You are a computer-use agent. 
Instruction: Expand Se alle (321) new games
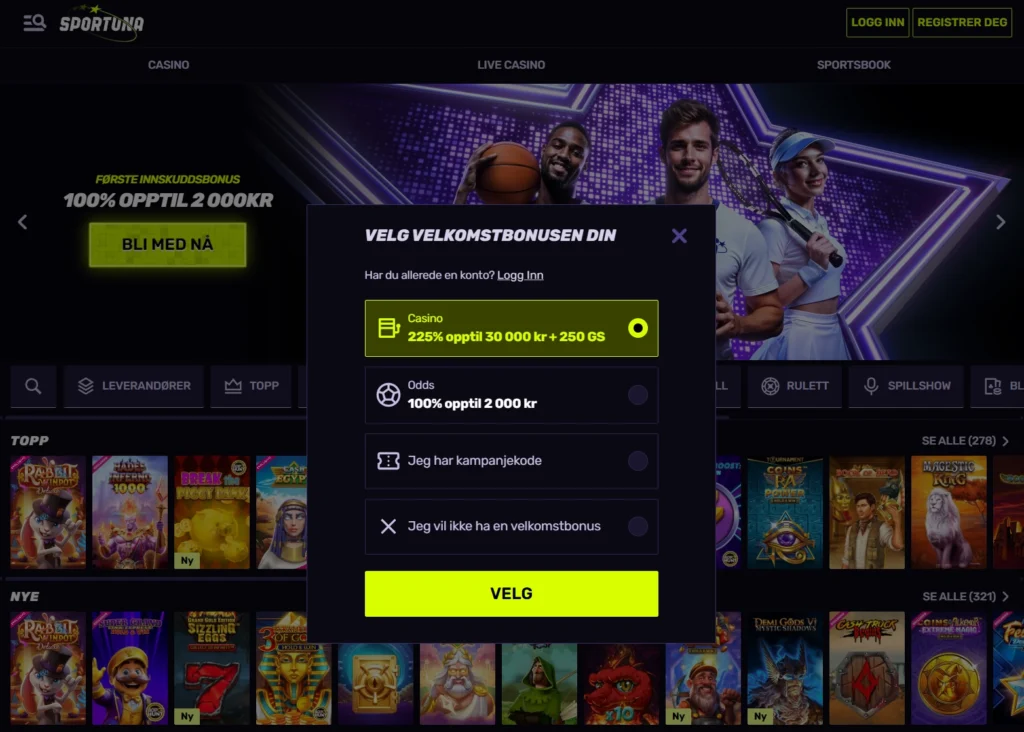coord(965,597)
